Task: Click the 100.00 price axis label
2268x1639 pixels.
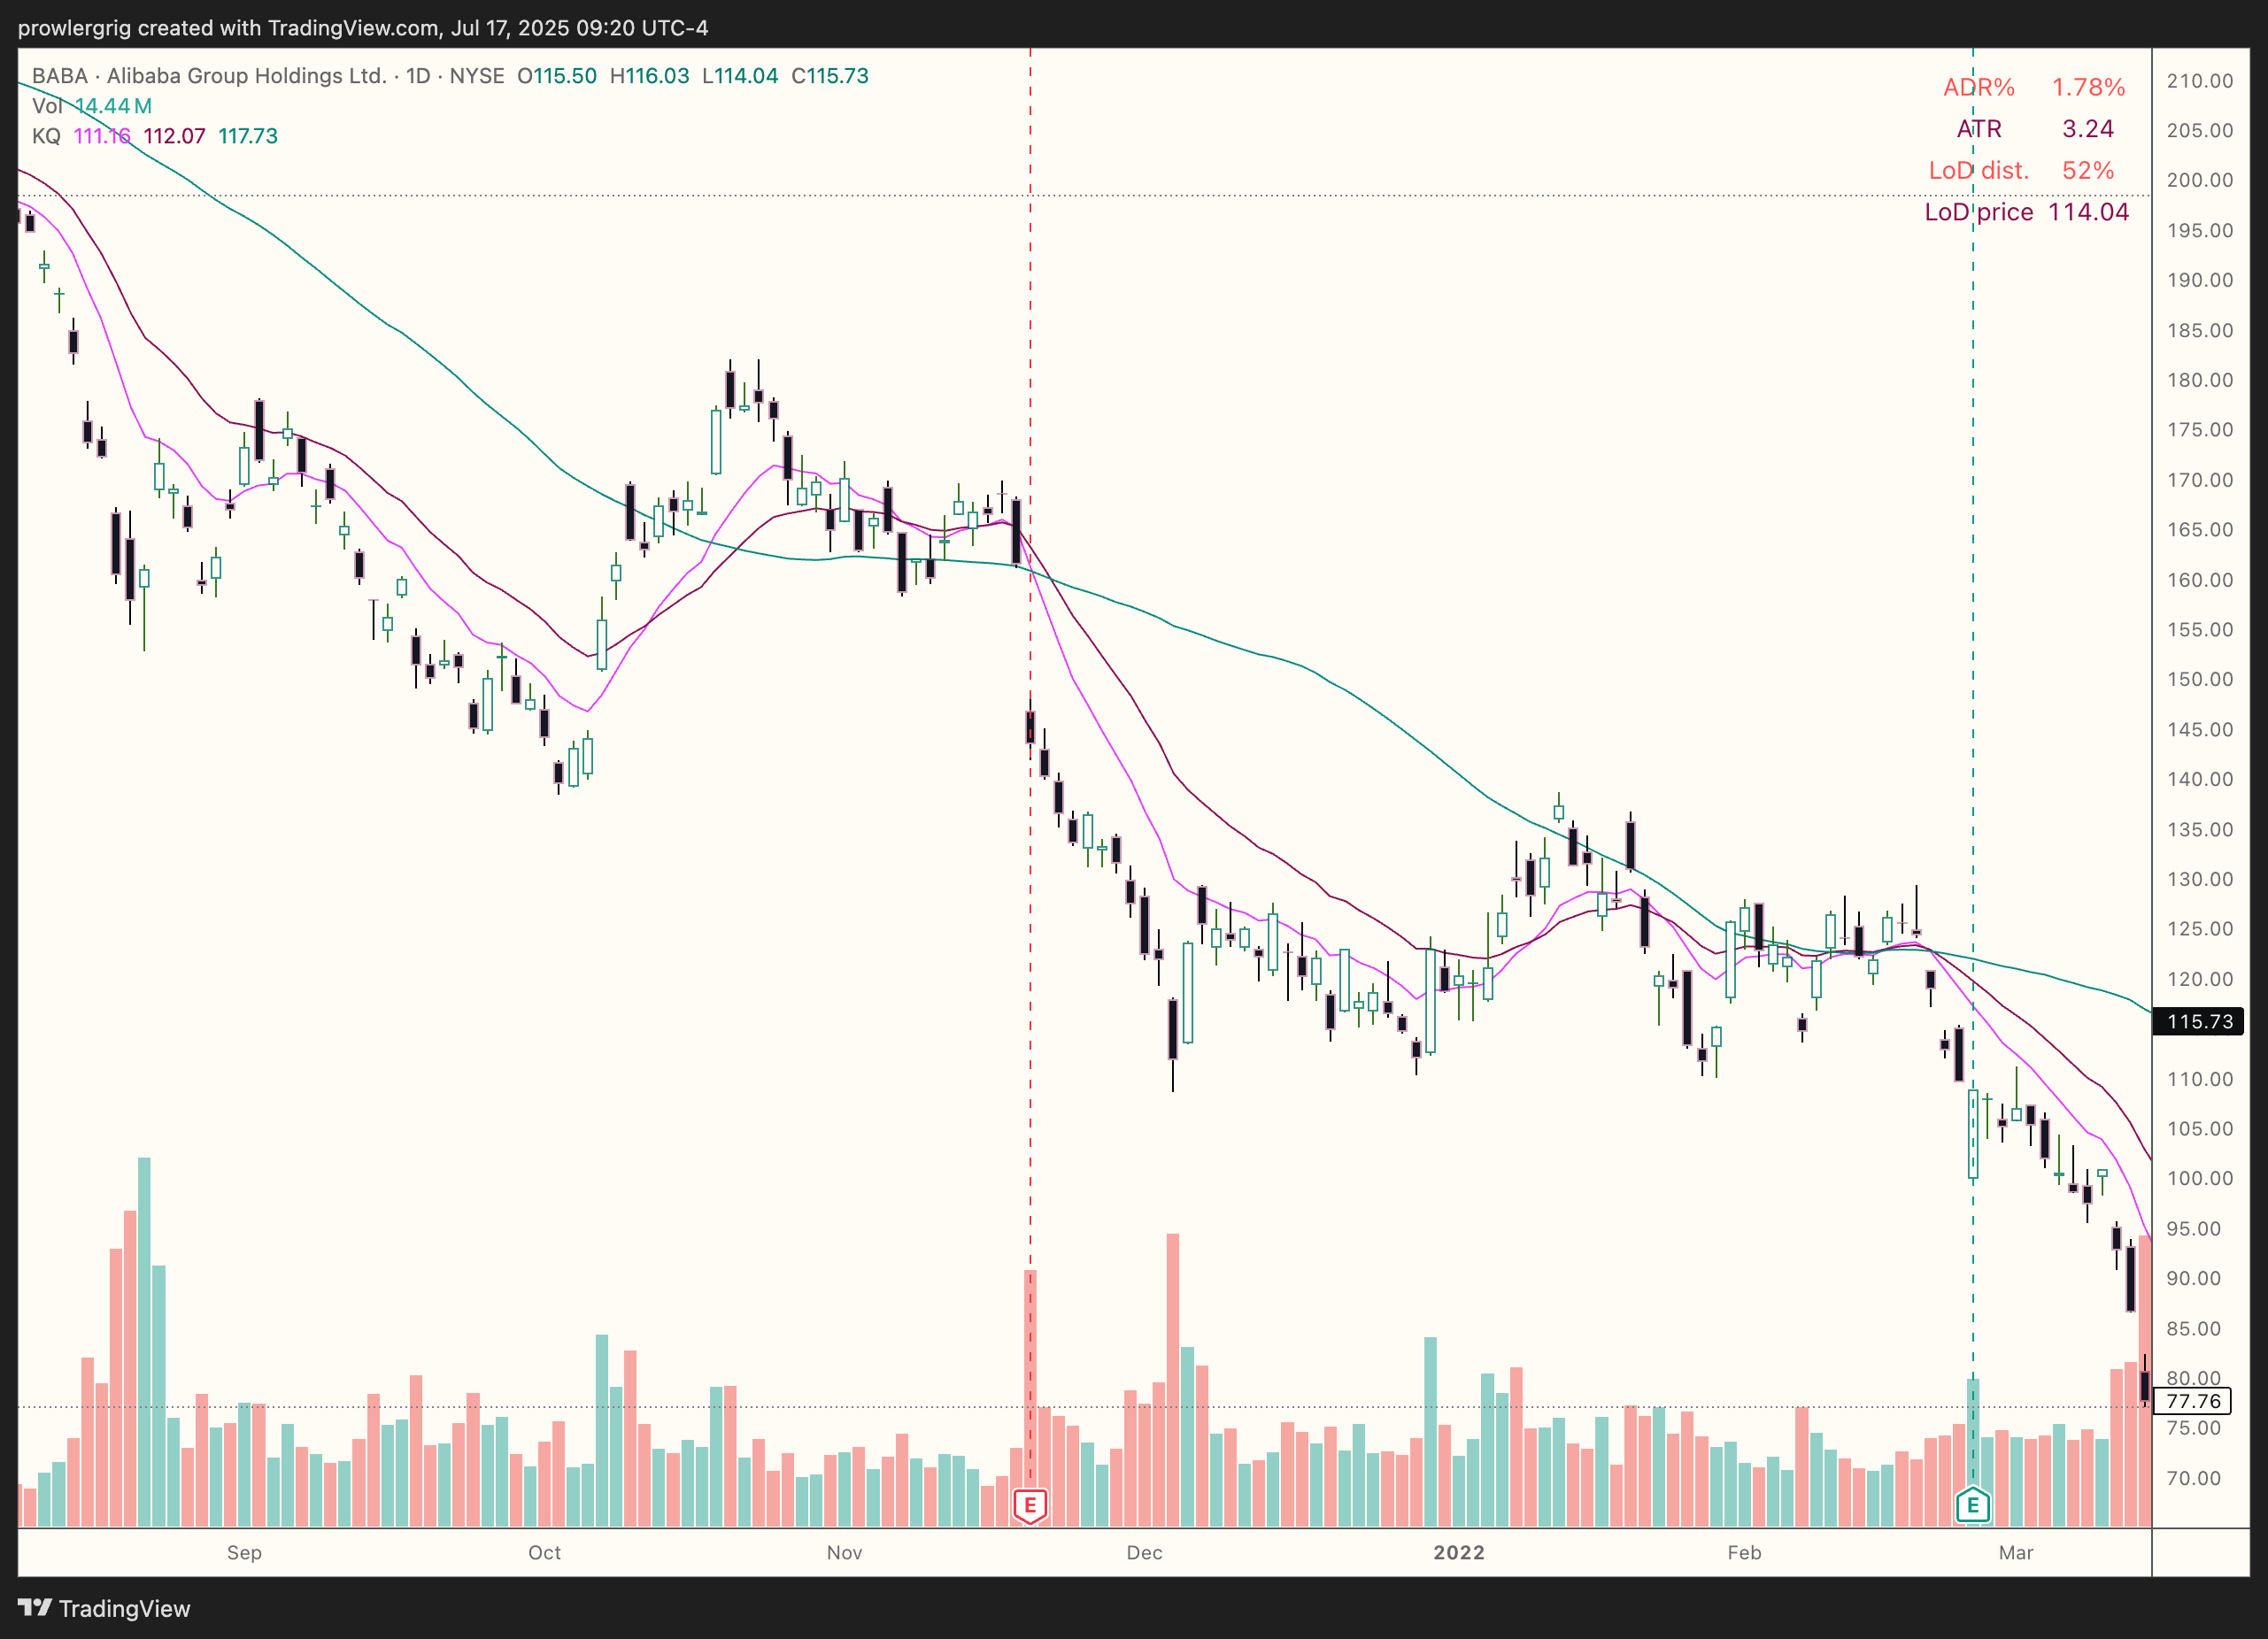Action: coord(2199,1178)
